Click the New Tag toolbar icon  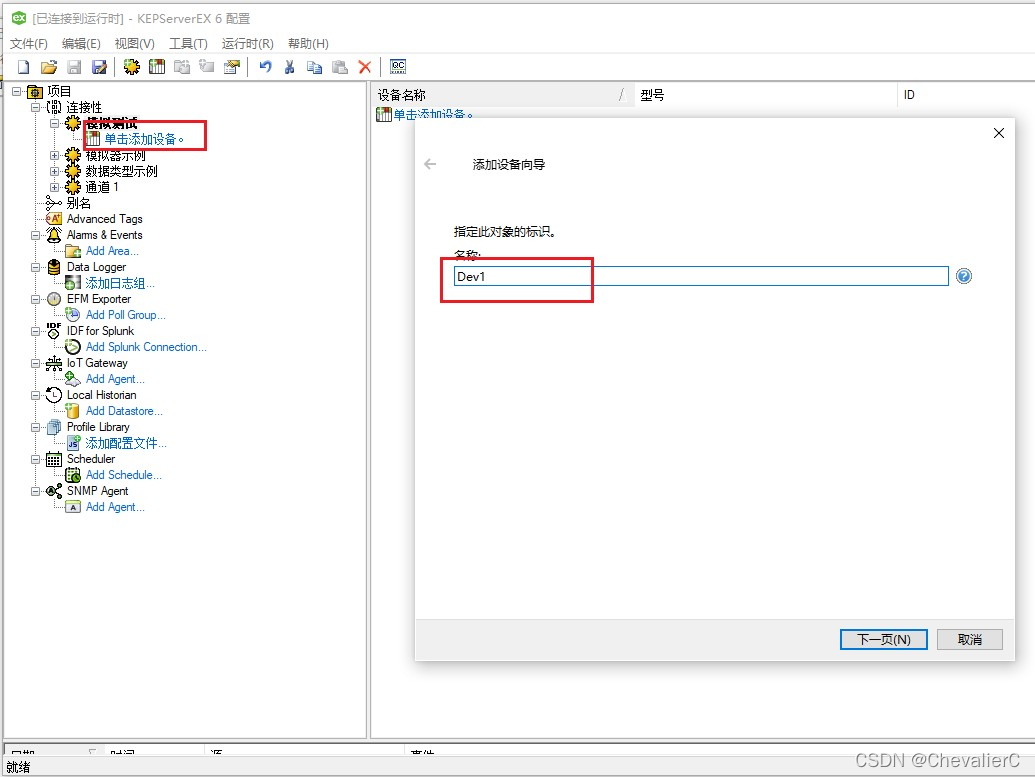(x=207, y=67)
